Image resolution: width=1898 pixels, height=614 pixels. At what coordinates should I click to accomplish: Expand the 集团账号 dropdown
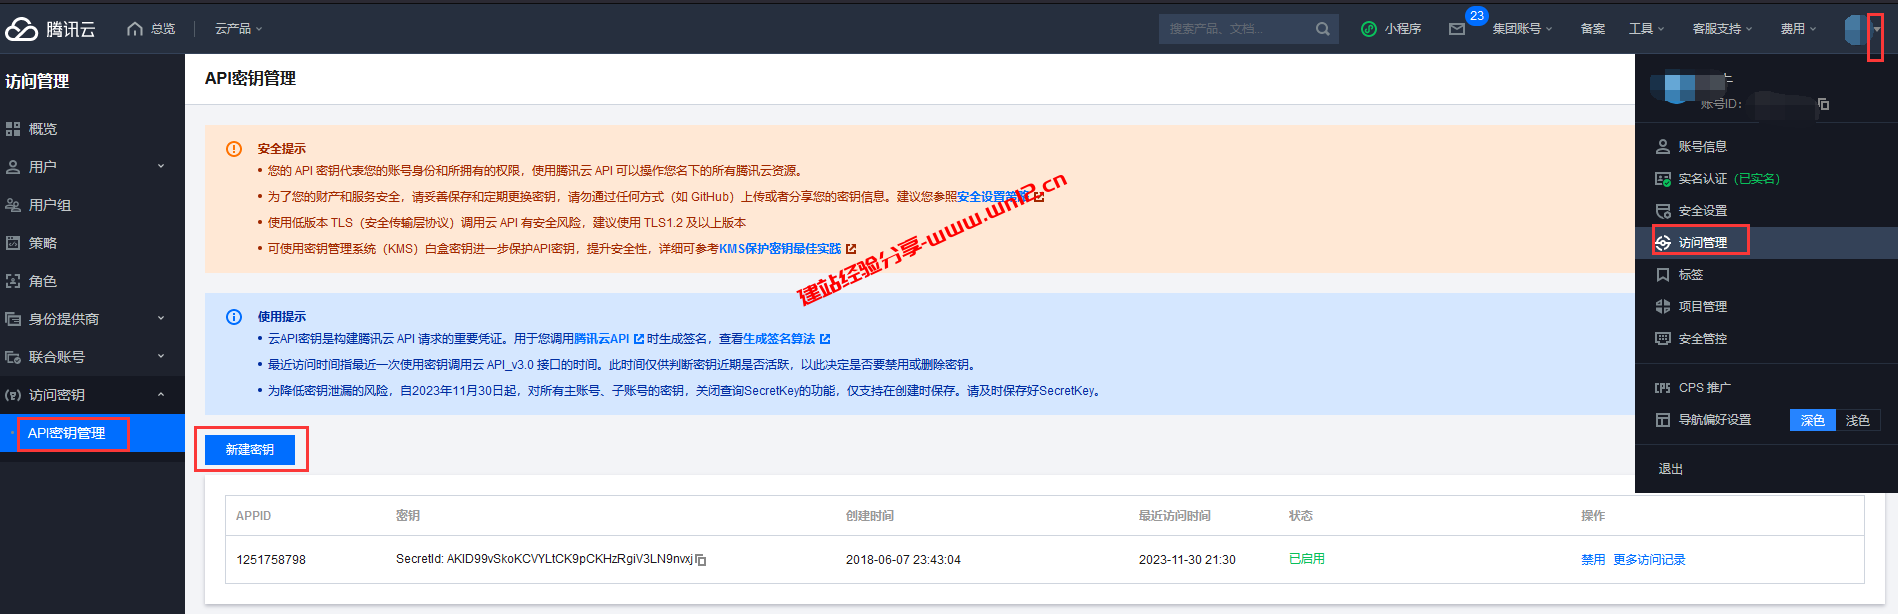click(x=1522, y=29)
